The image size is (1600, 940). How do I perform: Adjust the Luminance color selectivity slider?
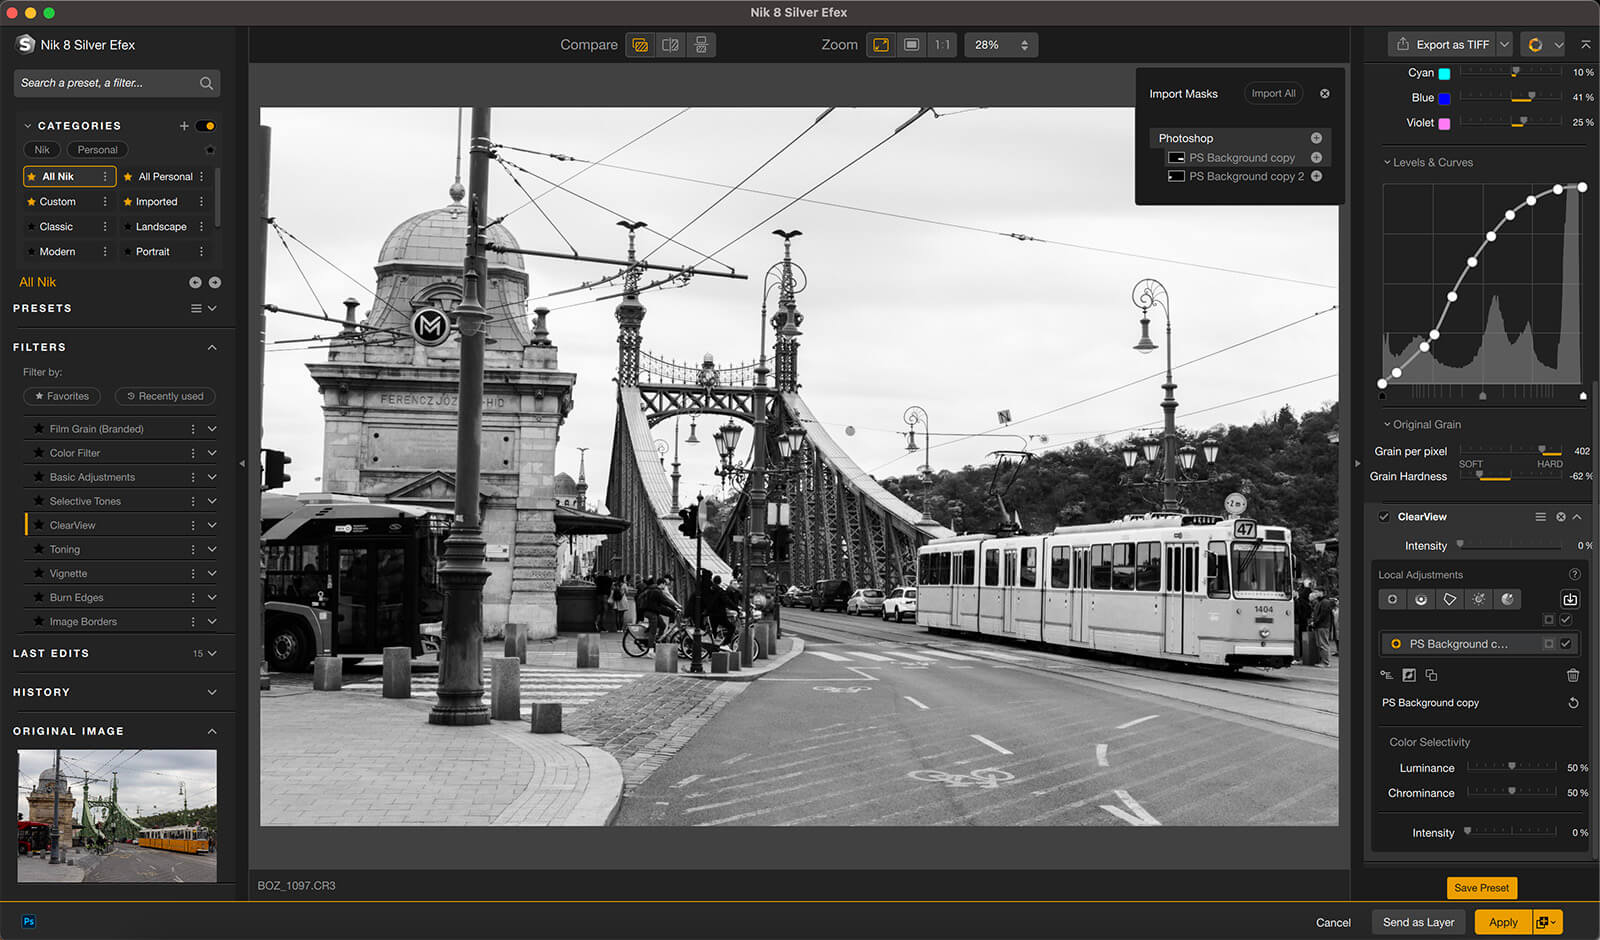(x=1511, y=767)
